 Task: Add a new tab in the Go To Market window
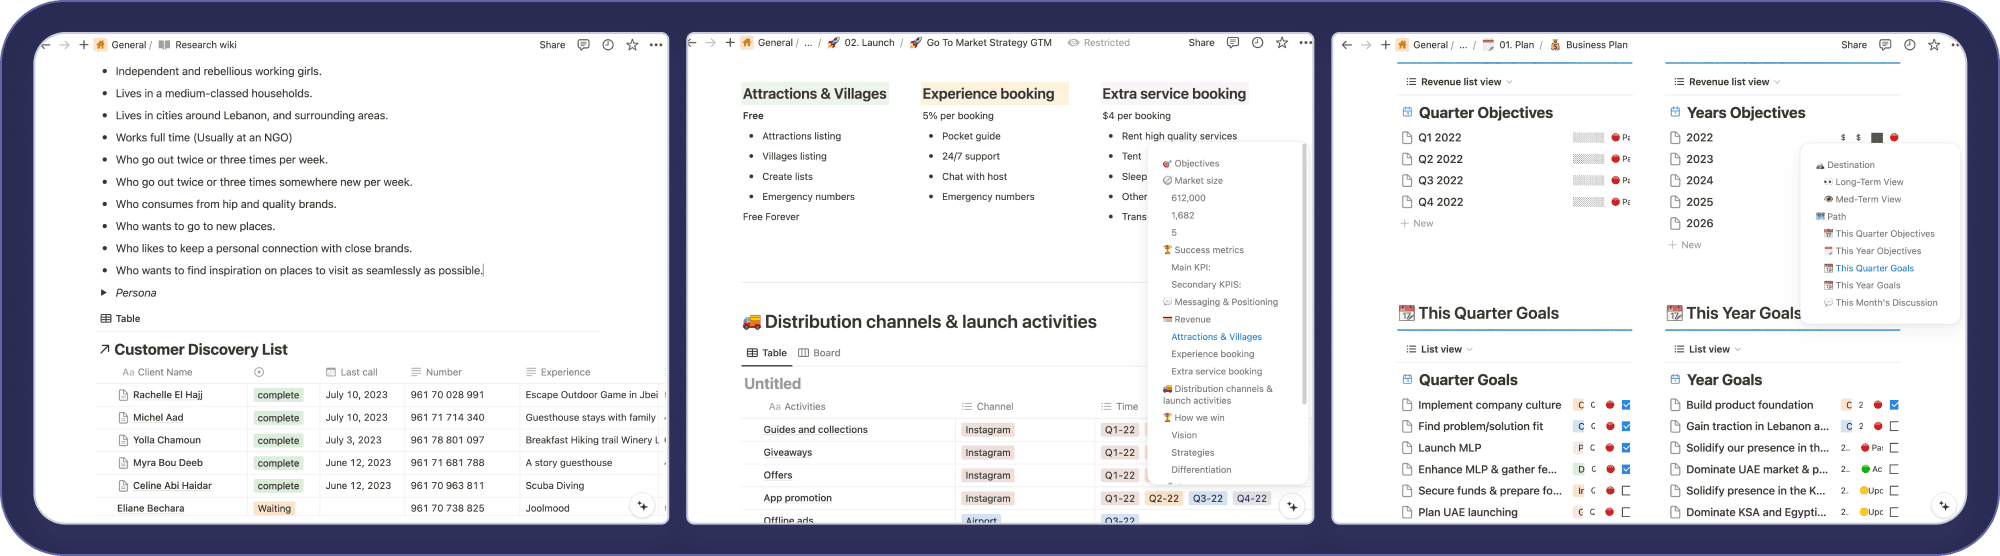point(730,43)
